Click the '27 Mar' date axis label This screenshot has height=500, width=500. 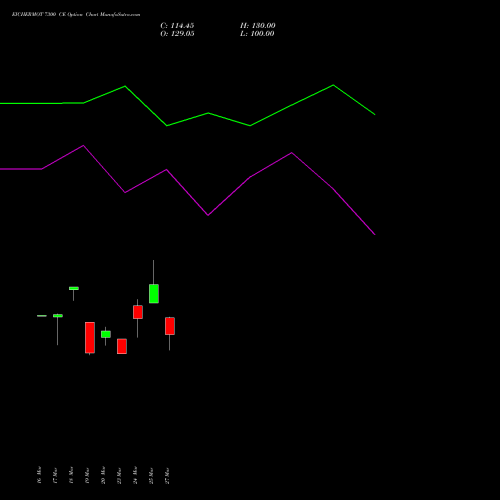point(167,475)
